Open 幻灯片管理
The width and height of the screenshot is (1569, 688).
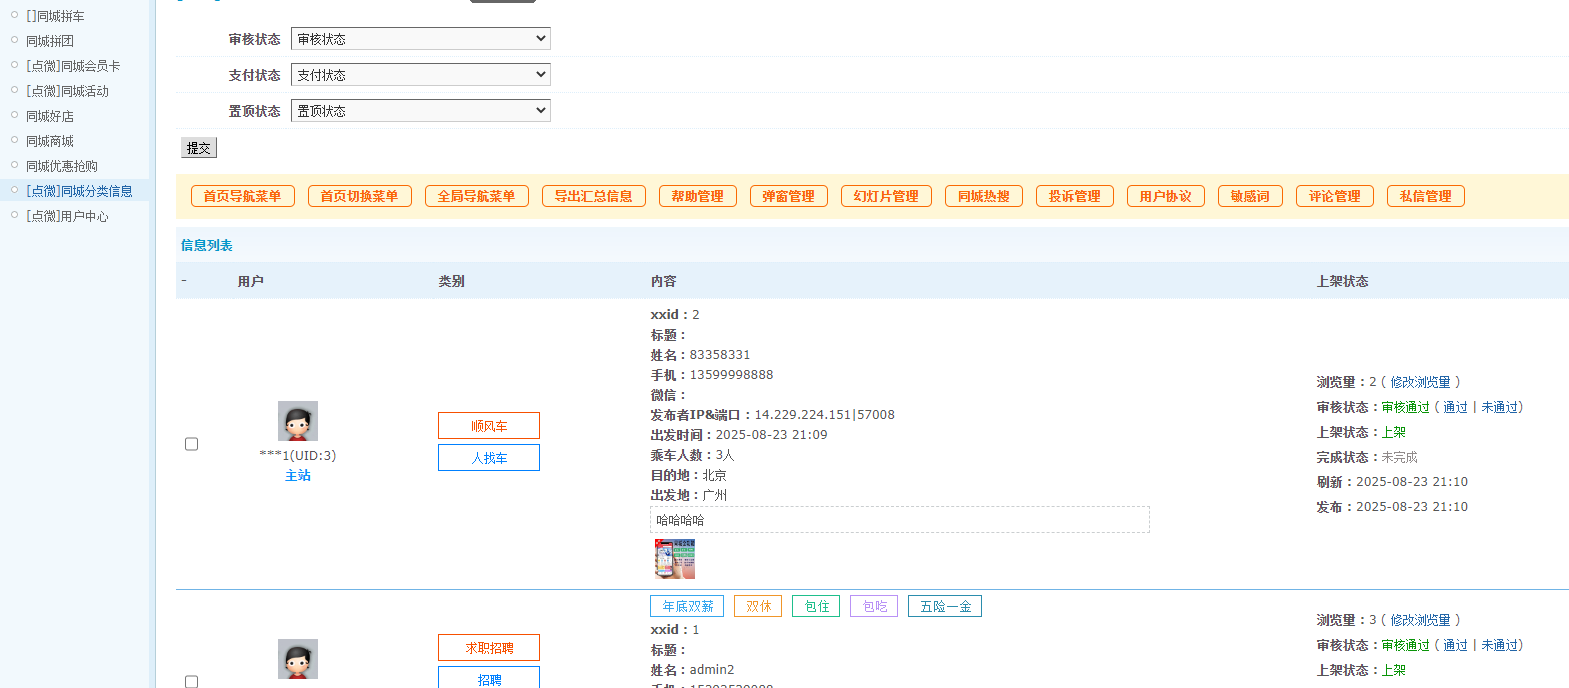[887, 196]
